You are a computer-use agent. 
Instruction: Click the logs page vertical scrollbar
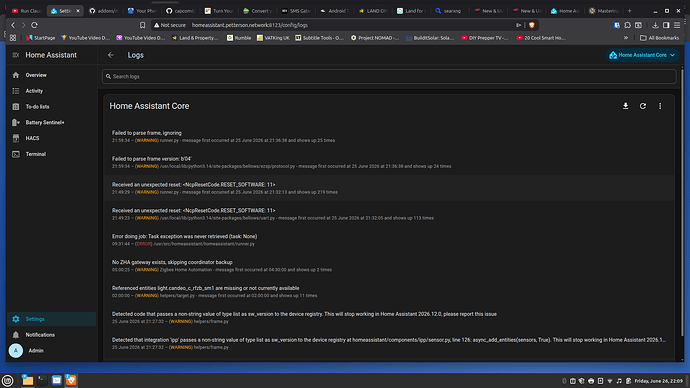(x=683, y=202)
